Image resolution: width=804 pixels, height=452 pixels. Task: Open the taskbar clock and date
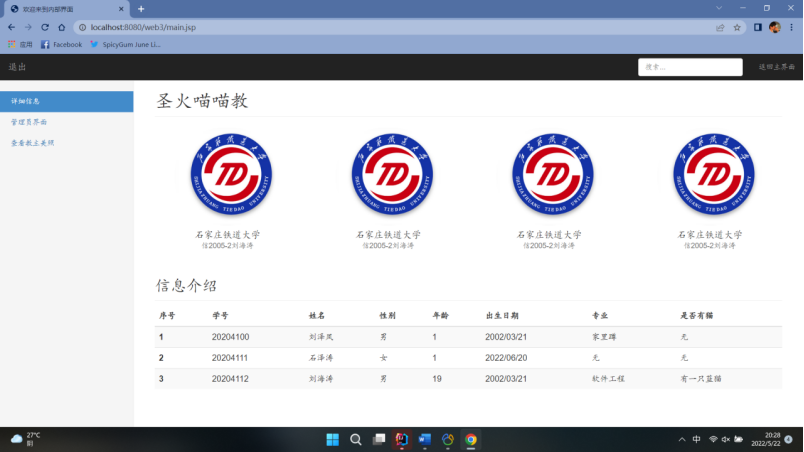tap(766, 439)
